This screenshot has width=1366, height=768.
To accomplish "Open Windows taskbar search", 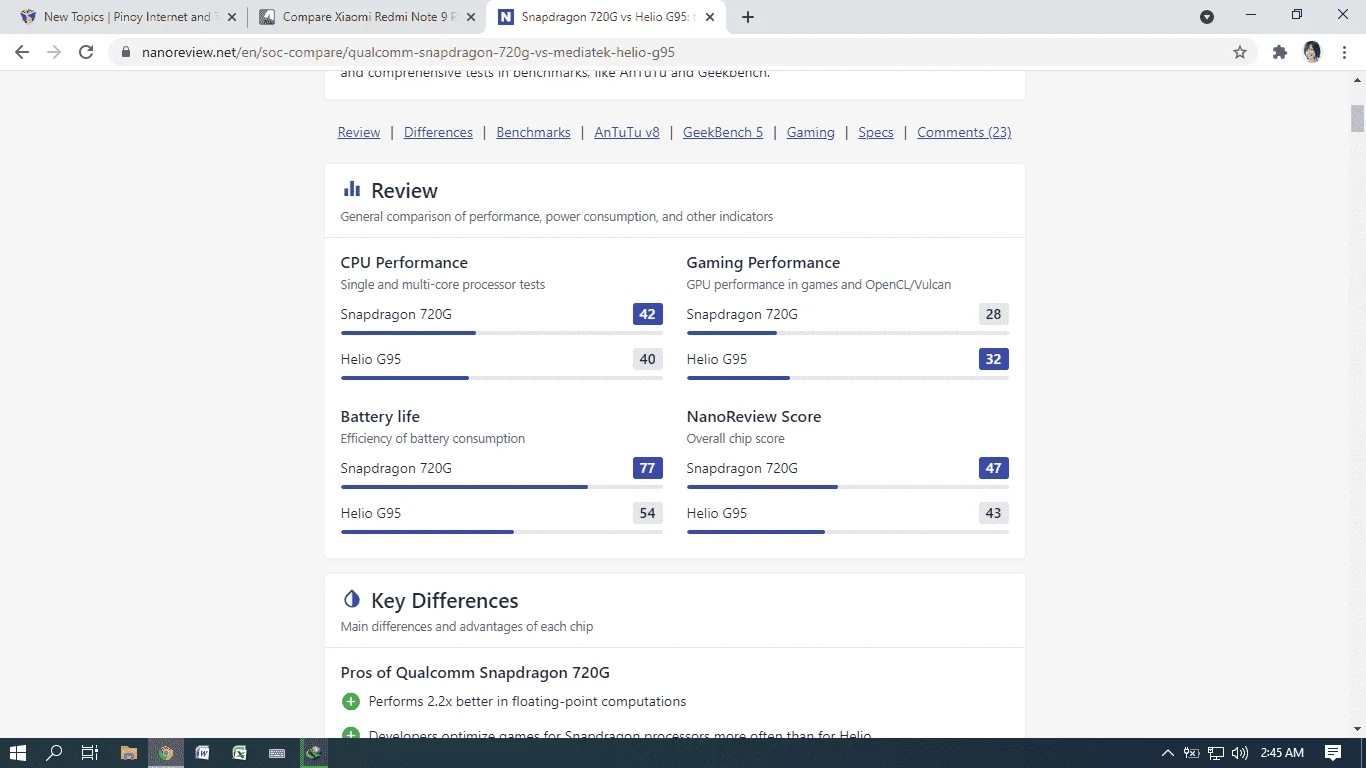I will pyautogui.click(x=55, y=753).
